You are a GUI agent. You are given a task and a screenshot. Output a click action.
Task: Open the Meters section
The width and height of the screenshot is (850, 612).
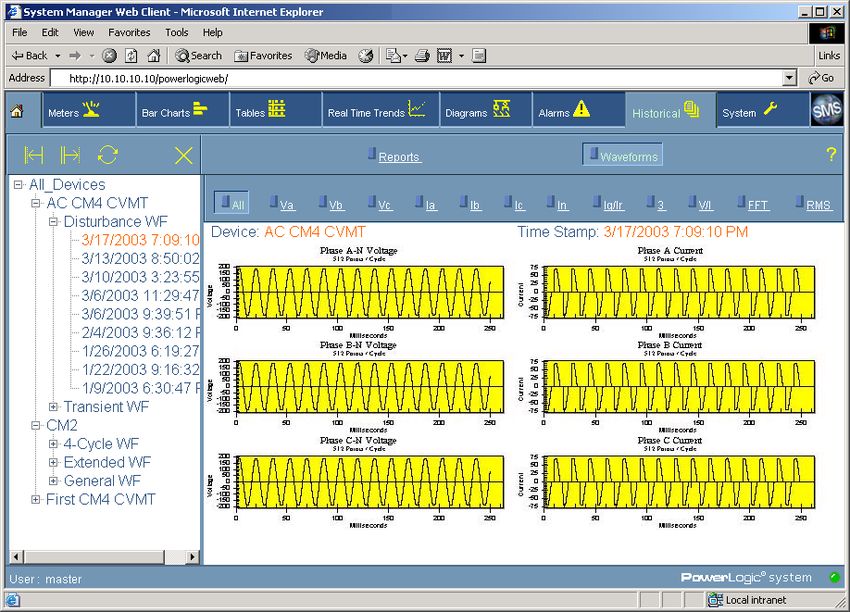pos(89,110)
